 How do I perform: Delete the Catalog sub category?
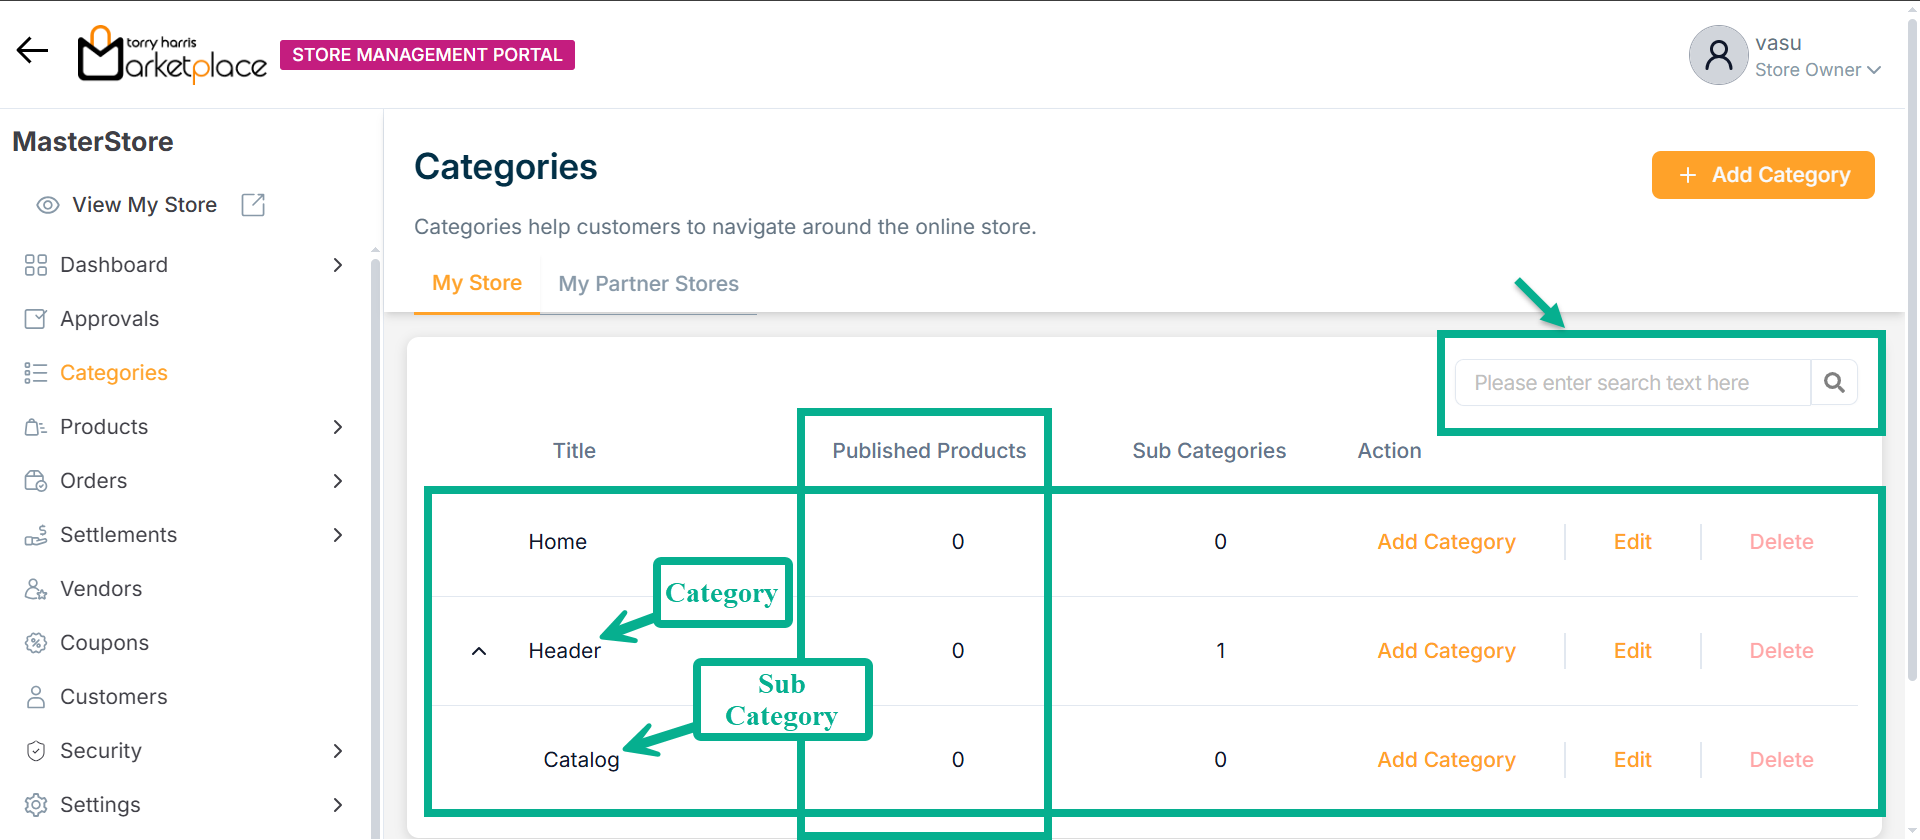1781,760
